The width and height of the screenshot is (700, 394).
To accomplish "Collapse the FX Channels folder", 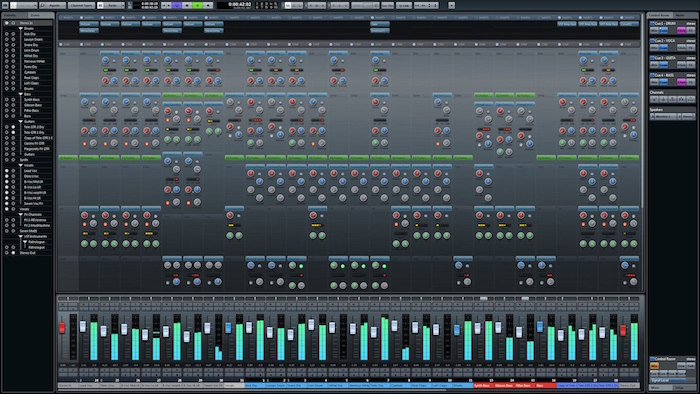I will click(x=21, y=214).
